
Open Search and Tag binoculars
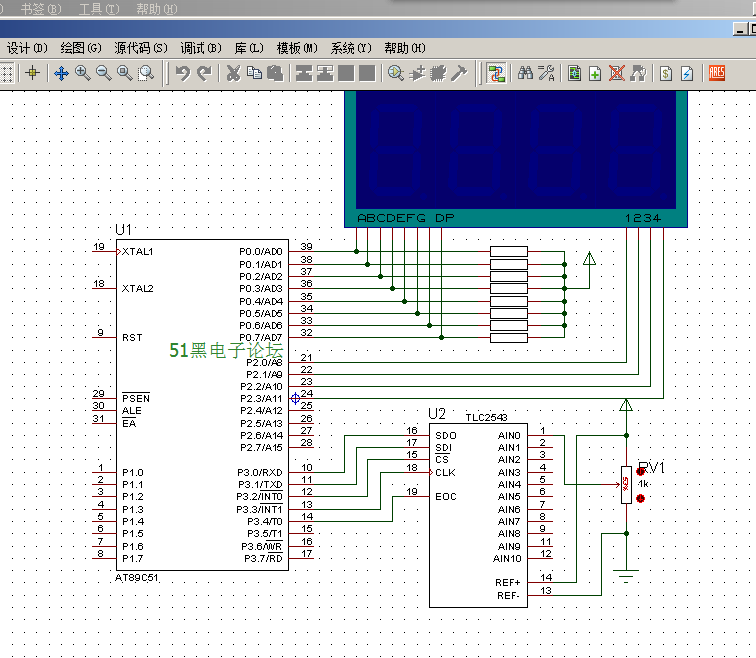(x=525, y=73)
